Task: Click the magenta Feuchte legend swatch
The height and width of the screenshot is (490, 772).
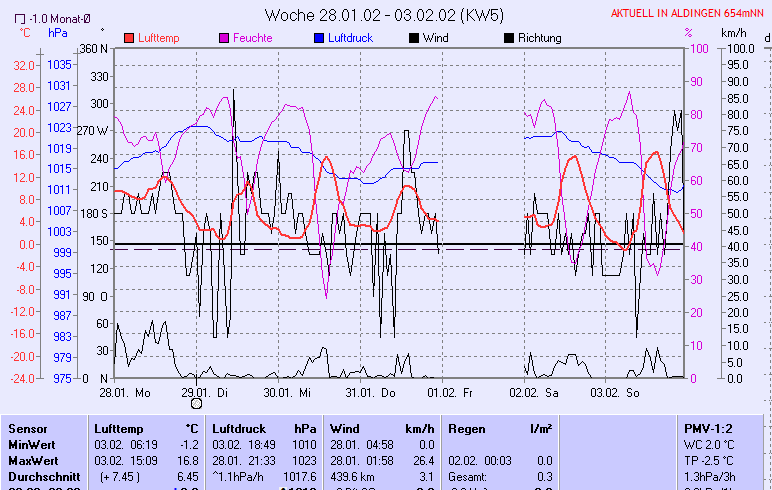Action: 224,38
